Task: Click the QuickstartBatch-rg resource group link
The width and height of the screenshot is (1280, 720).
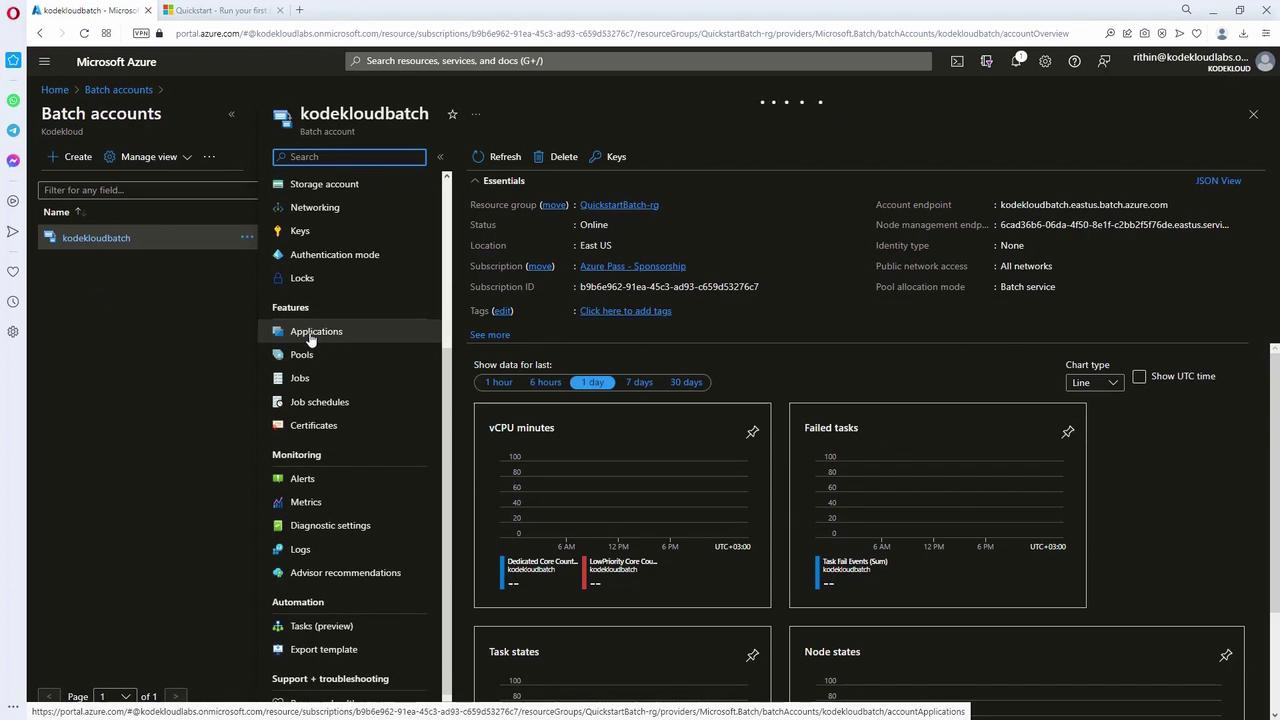Action: [619, 205]
